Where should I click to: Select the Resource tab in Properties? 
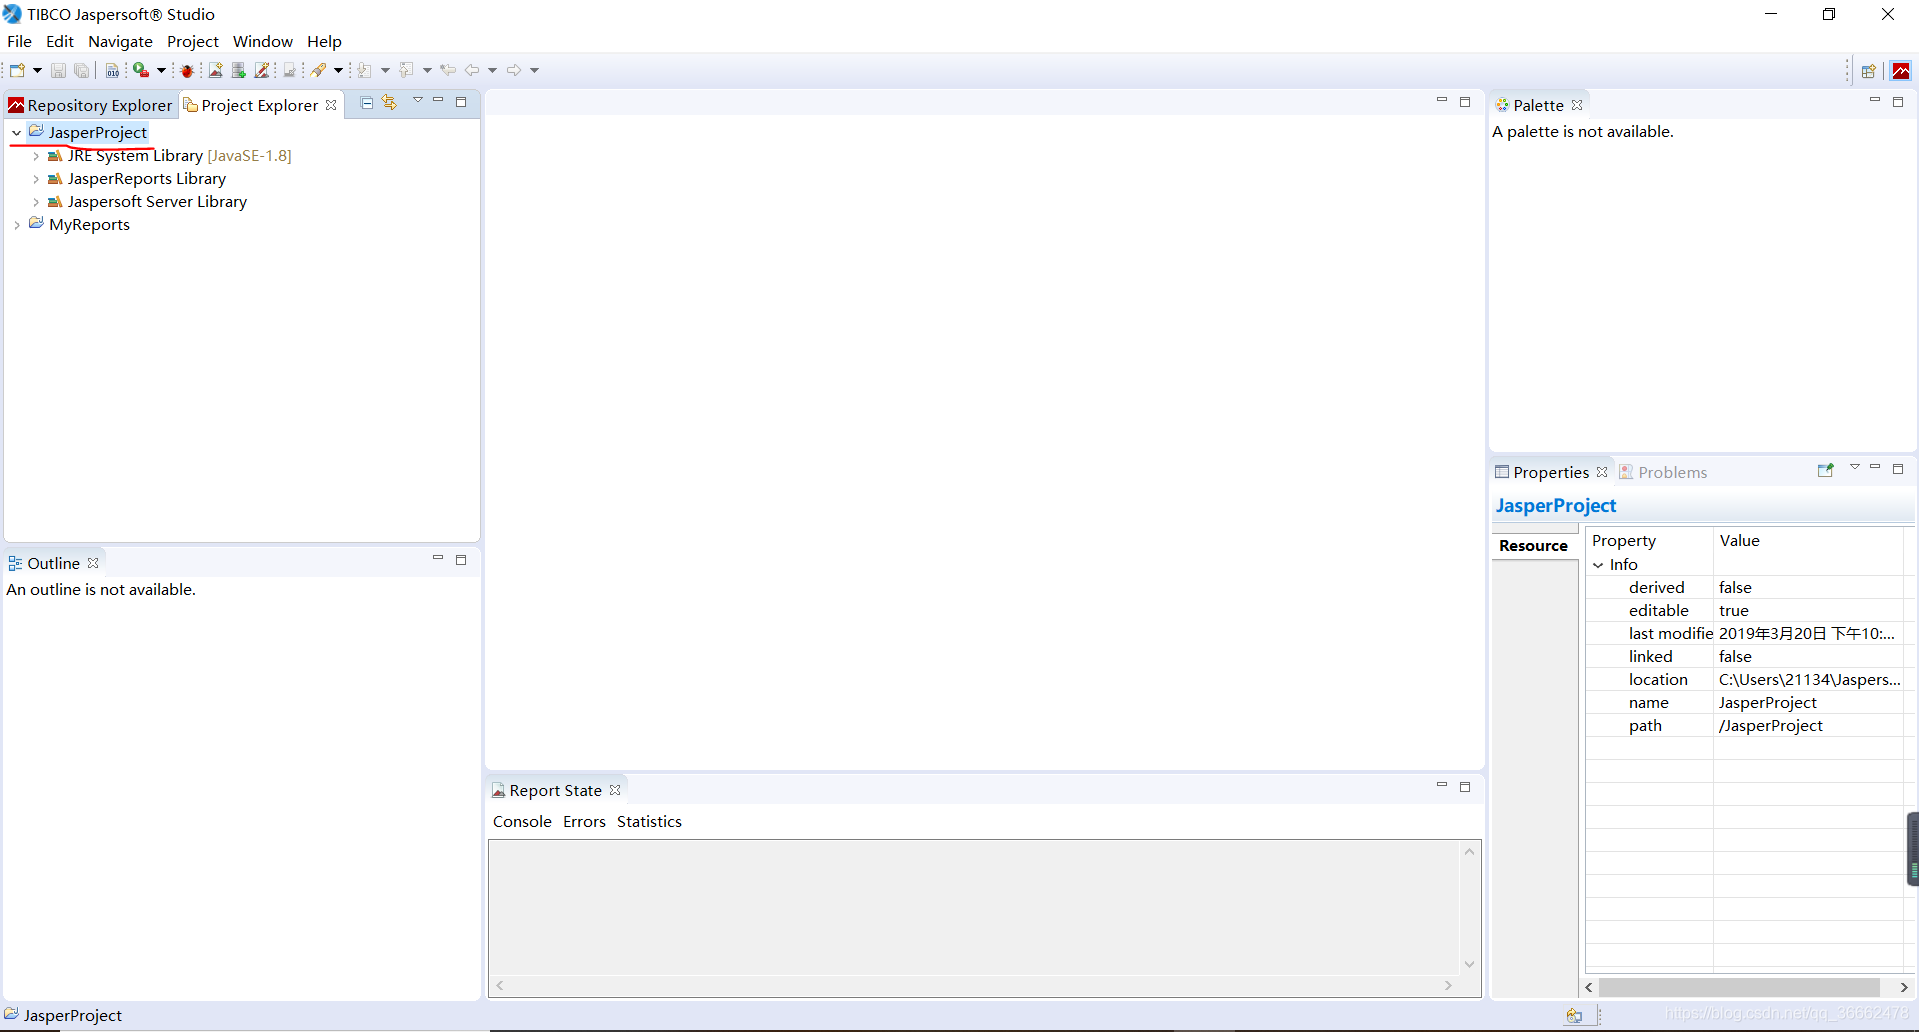[1533, 546]
